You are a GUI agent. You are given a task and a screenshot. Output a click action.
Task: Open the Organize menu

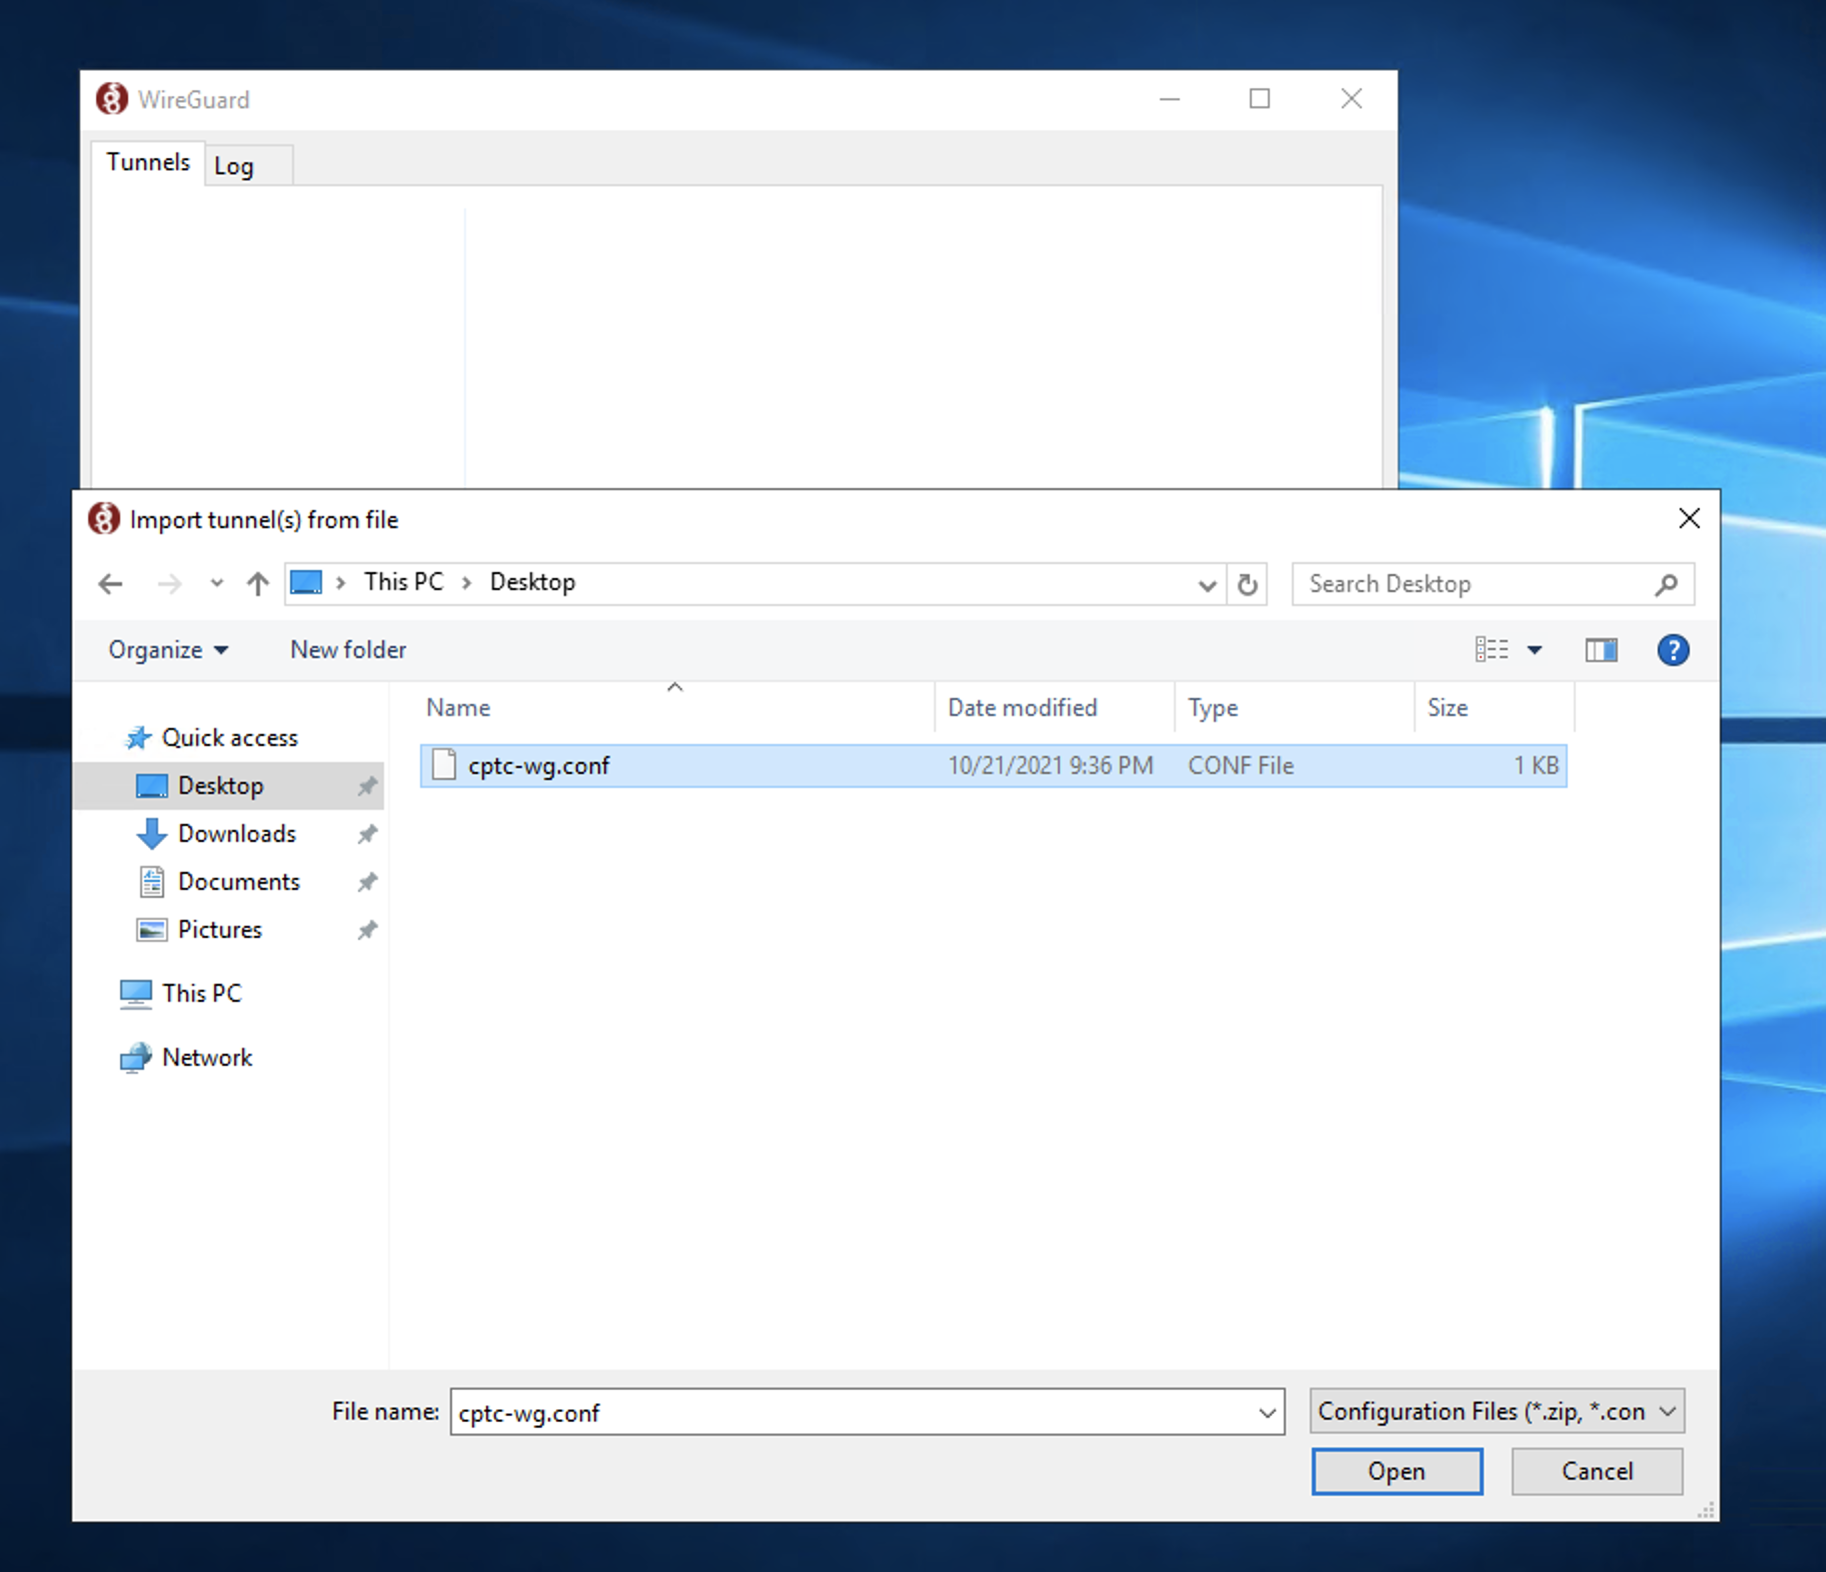168,650
